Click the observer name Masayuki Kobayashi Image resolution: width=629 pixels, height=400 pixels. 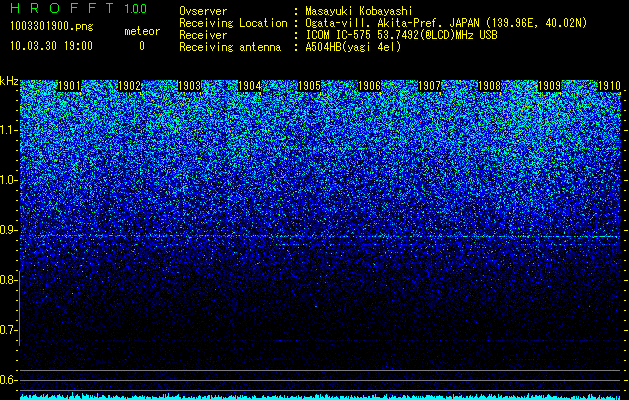click(359, 12)
